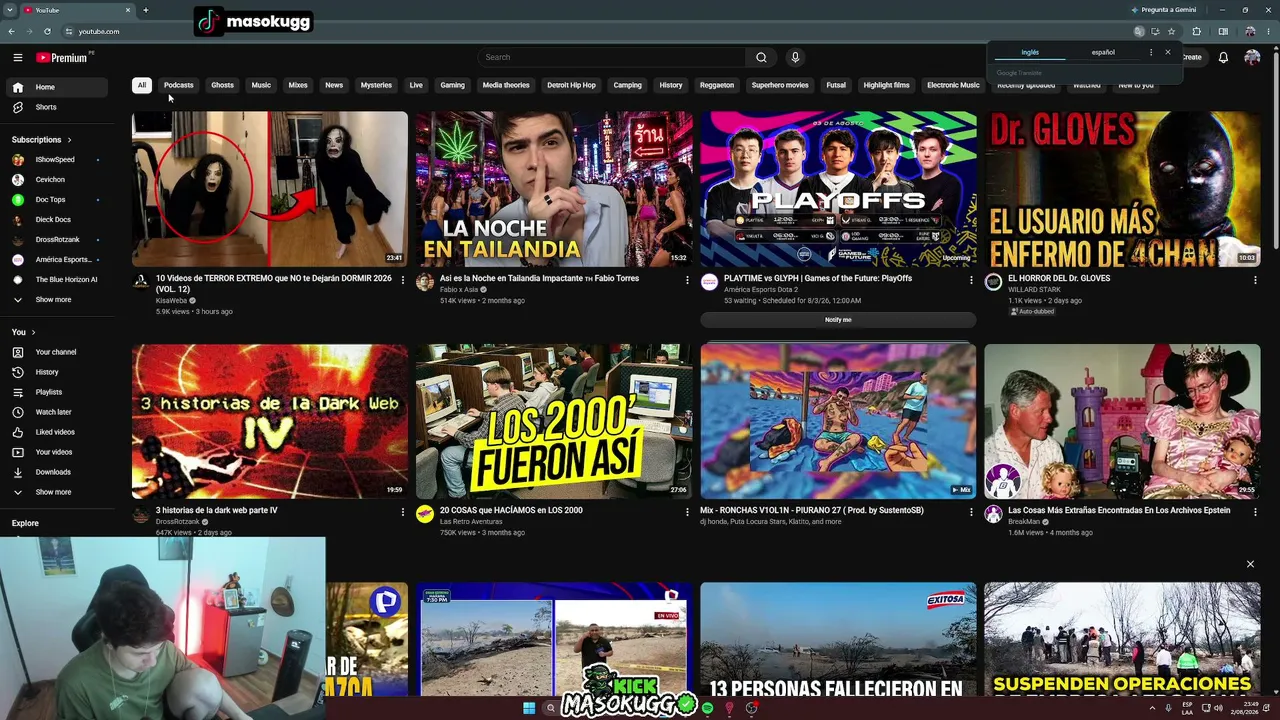The height and width of the screenshot is (720, 1280).
Task: Switch translation to español tab
Action: [x=1103, y=52]
